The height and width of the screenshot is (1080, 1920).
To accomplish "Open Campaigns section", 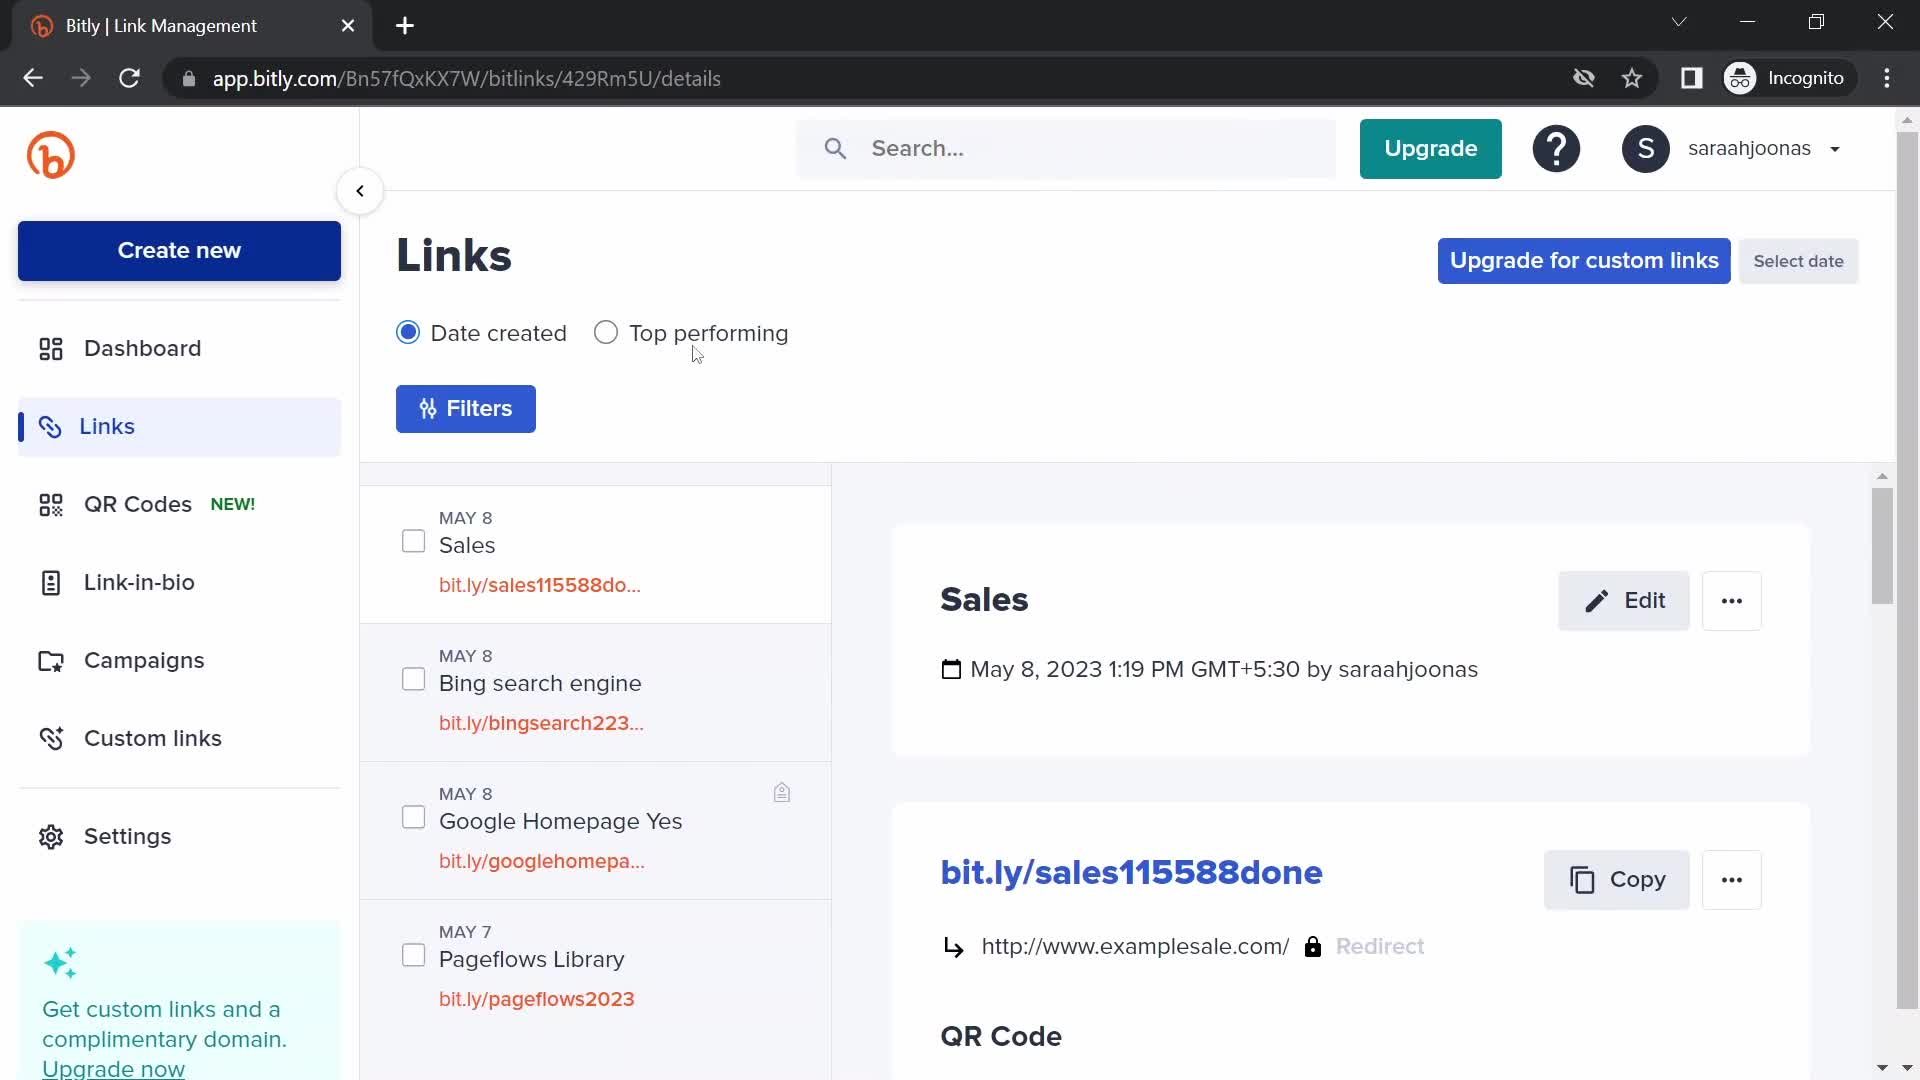I will click(x=144, y=659).
